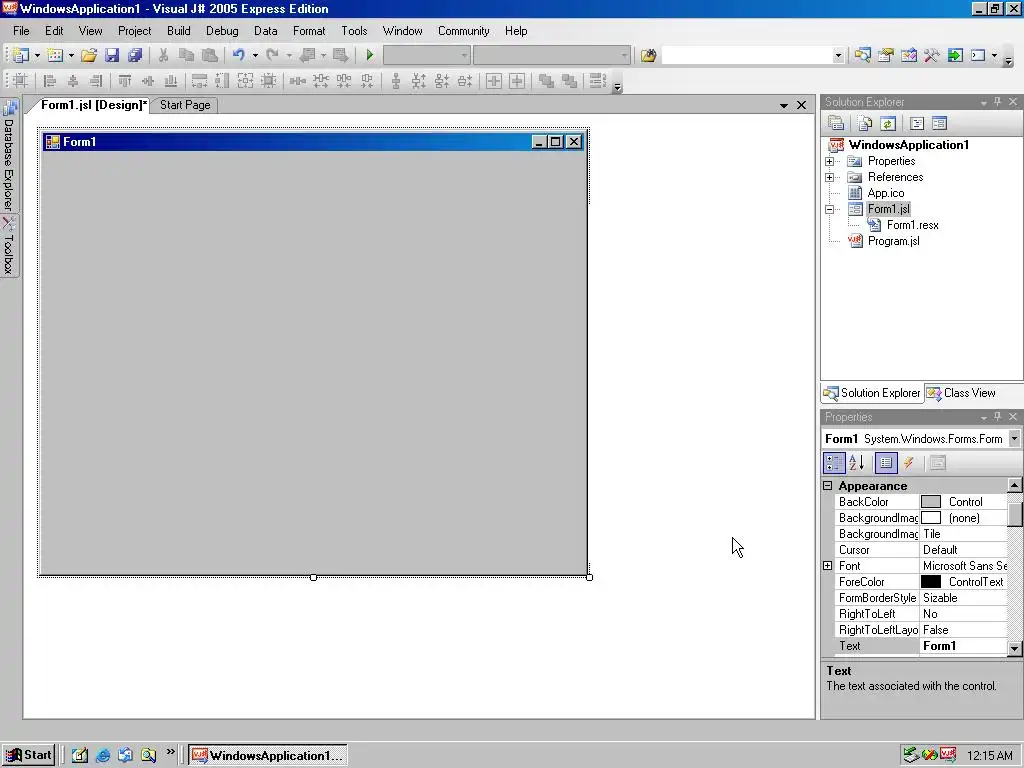
Task: Click the Align to Grid layout icon
Action: [20, 81]
